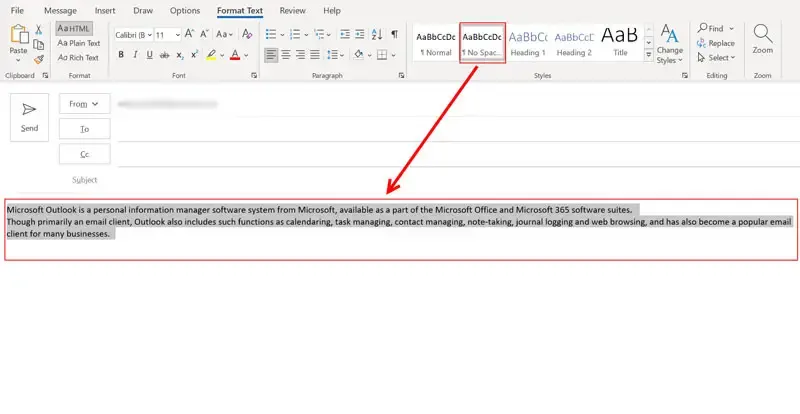This screenshot has width=800, height=414.
Task: Toggle bold formatting
Action: (121, 55)
